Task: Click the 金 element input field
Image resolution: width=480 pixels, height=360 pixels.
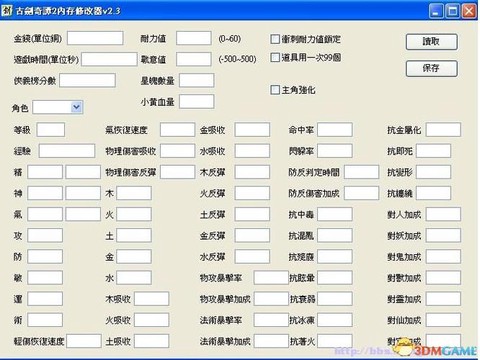Action: point(134,256)
